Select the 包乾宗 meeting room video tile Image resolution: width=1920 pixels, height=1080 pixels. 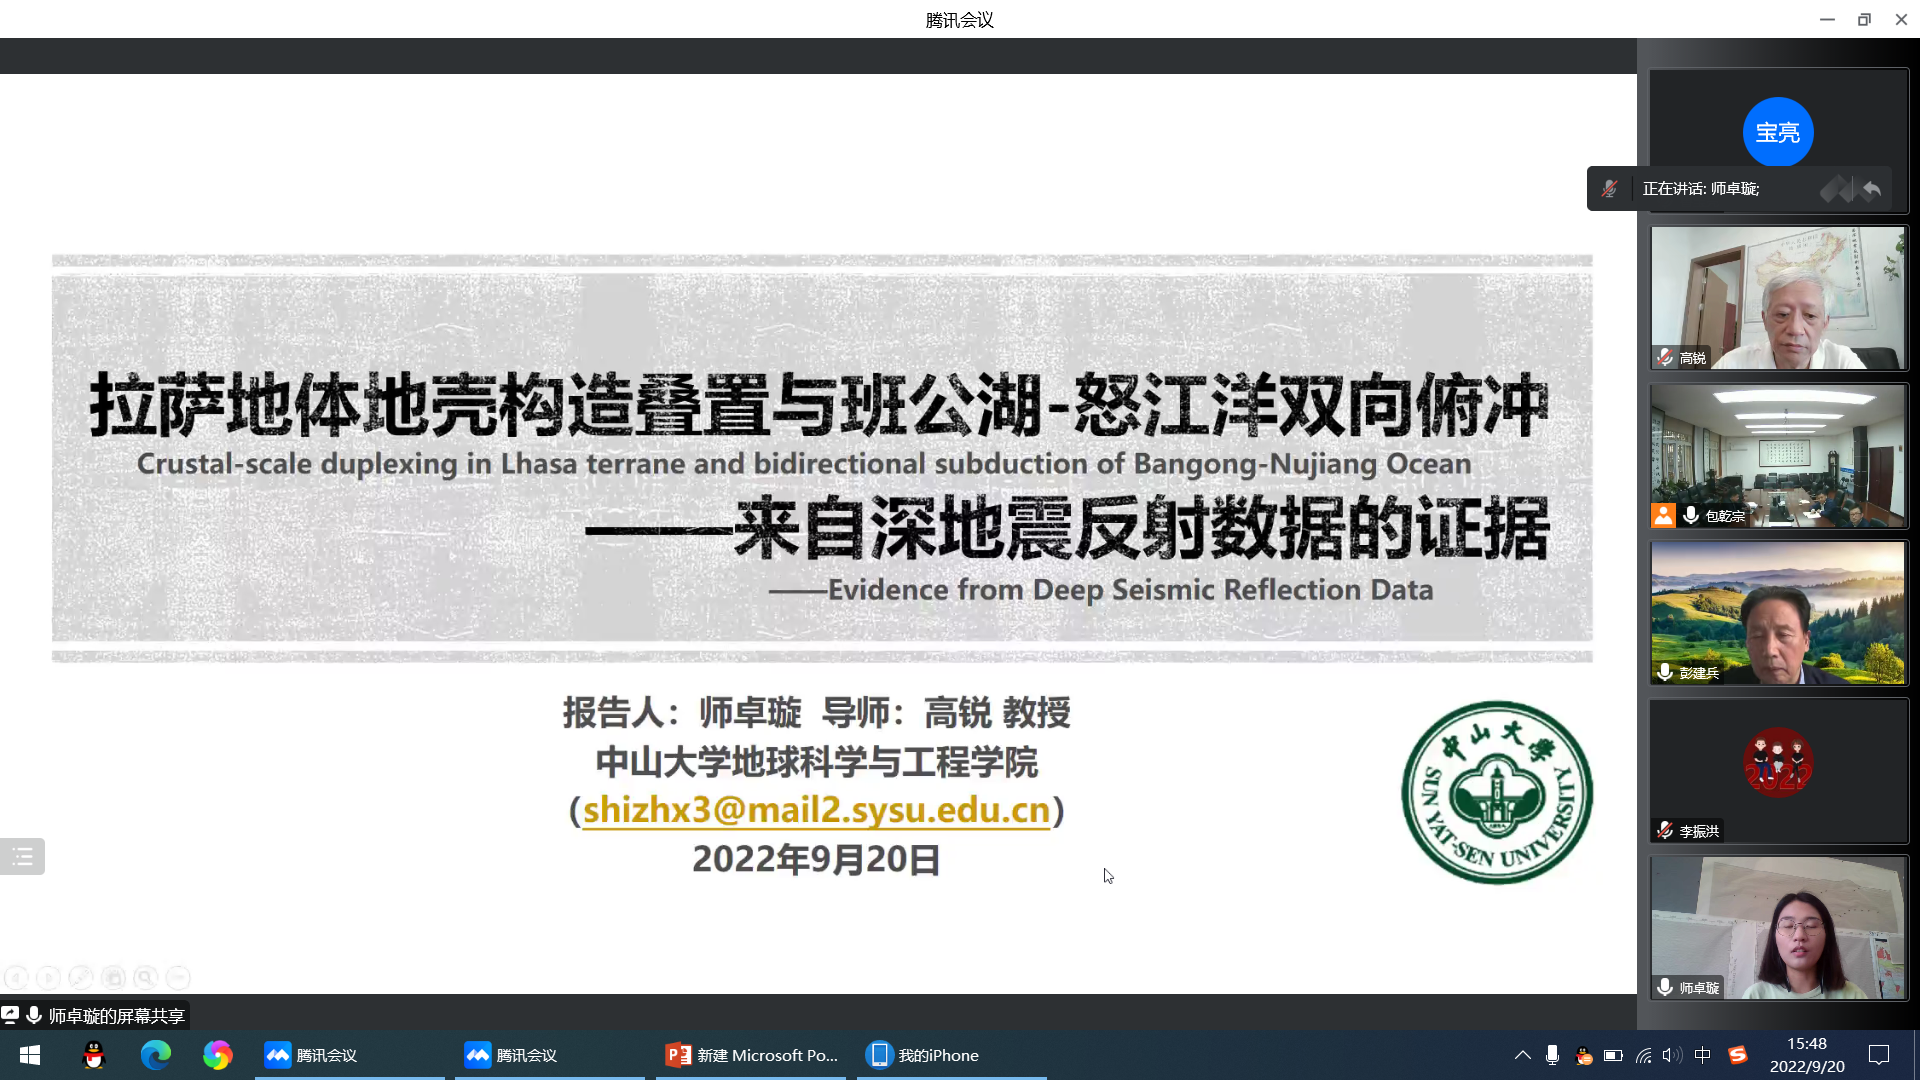click(1778, 455)
